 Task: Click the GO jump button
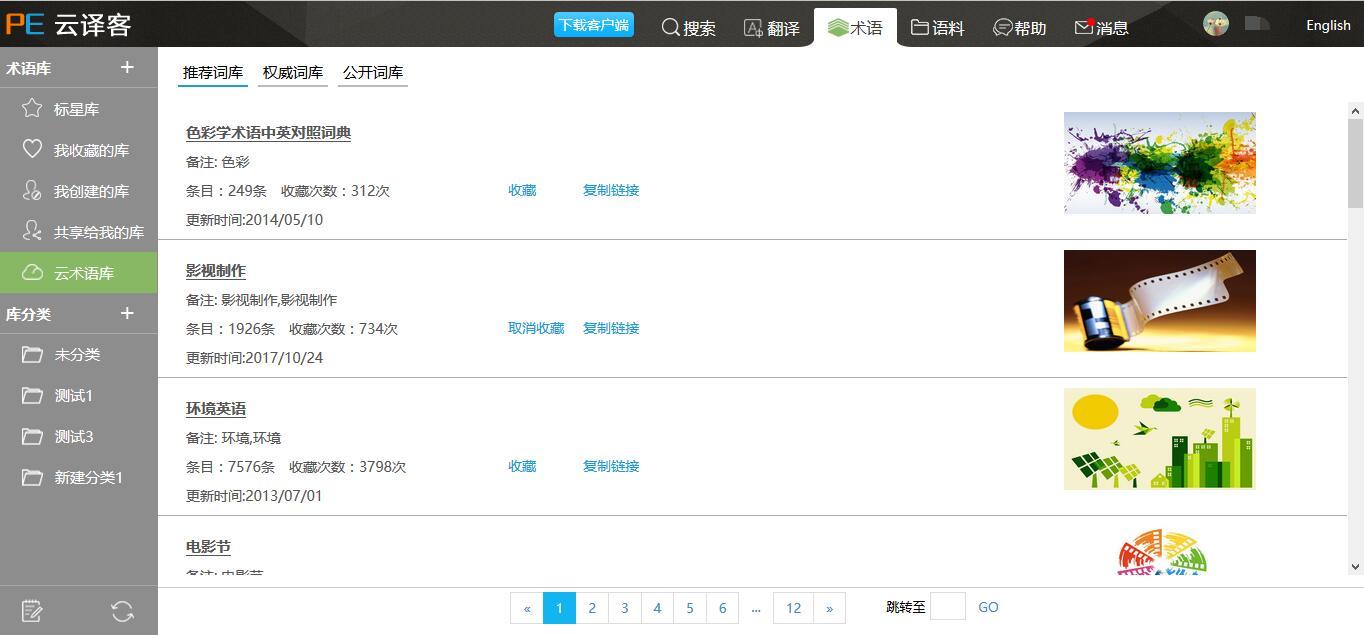[x=988, y=607]
